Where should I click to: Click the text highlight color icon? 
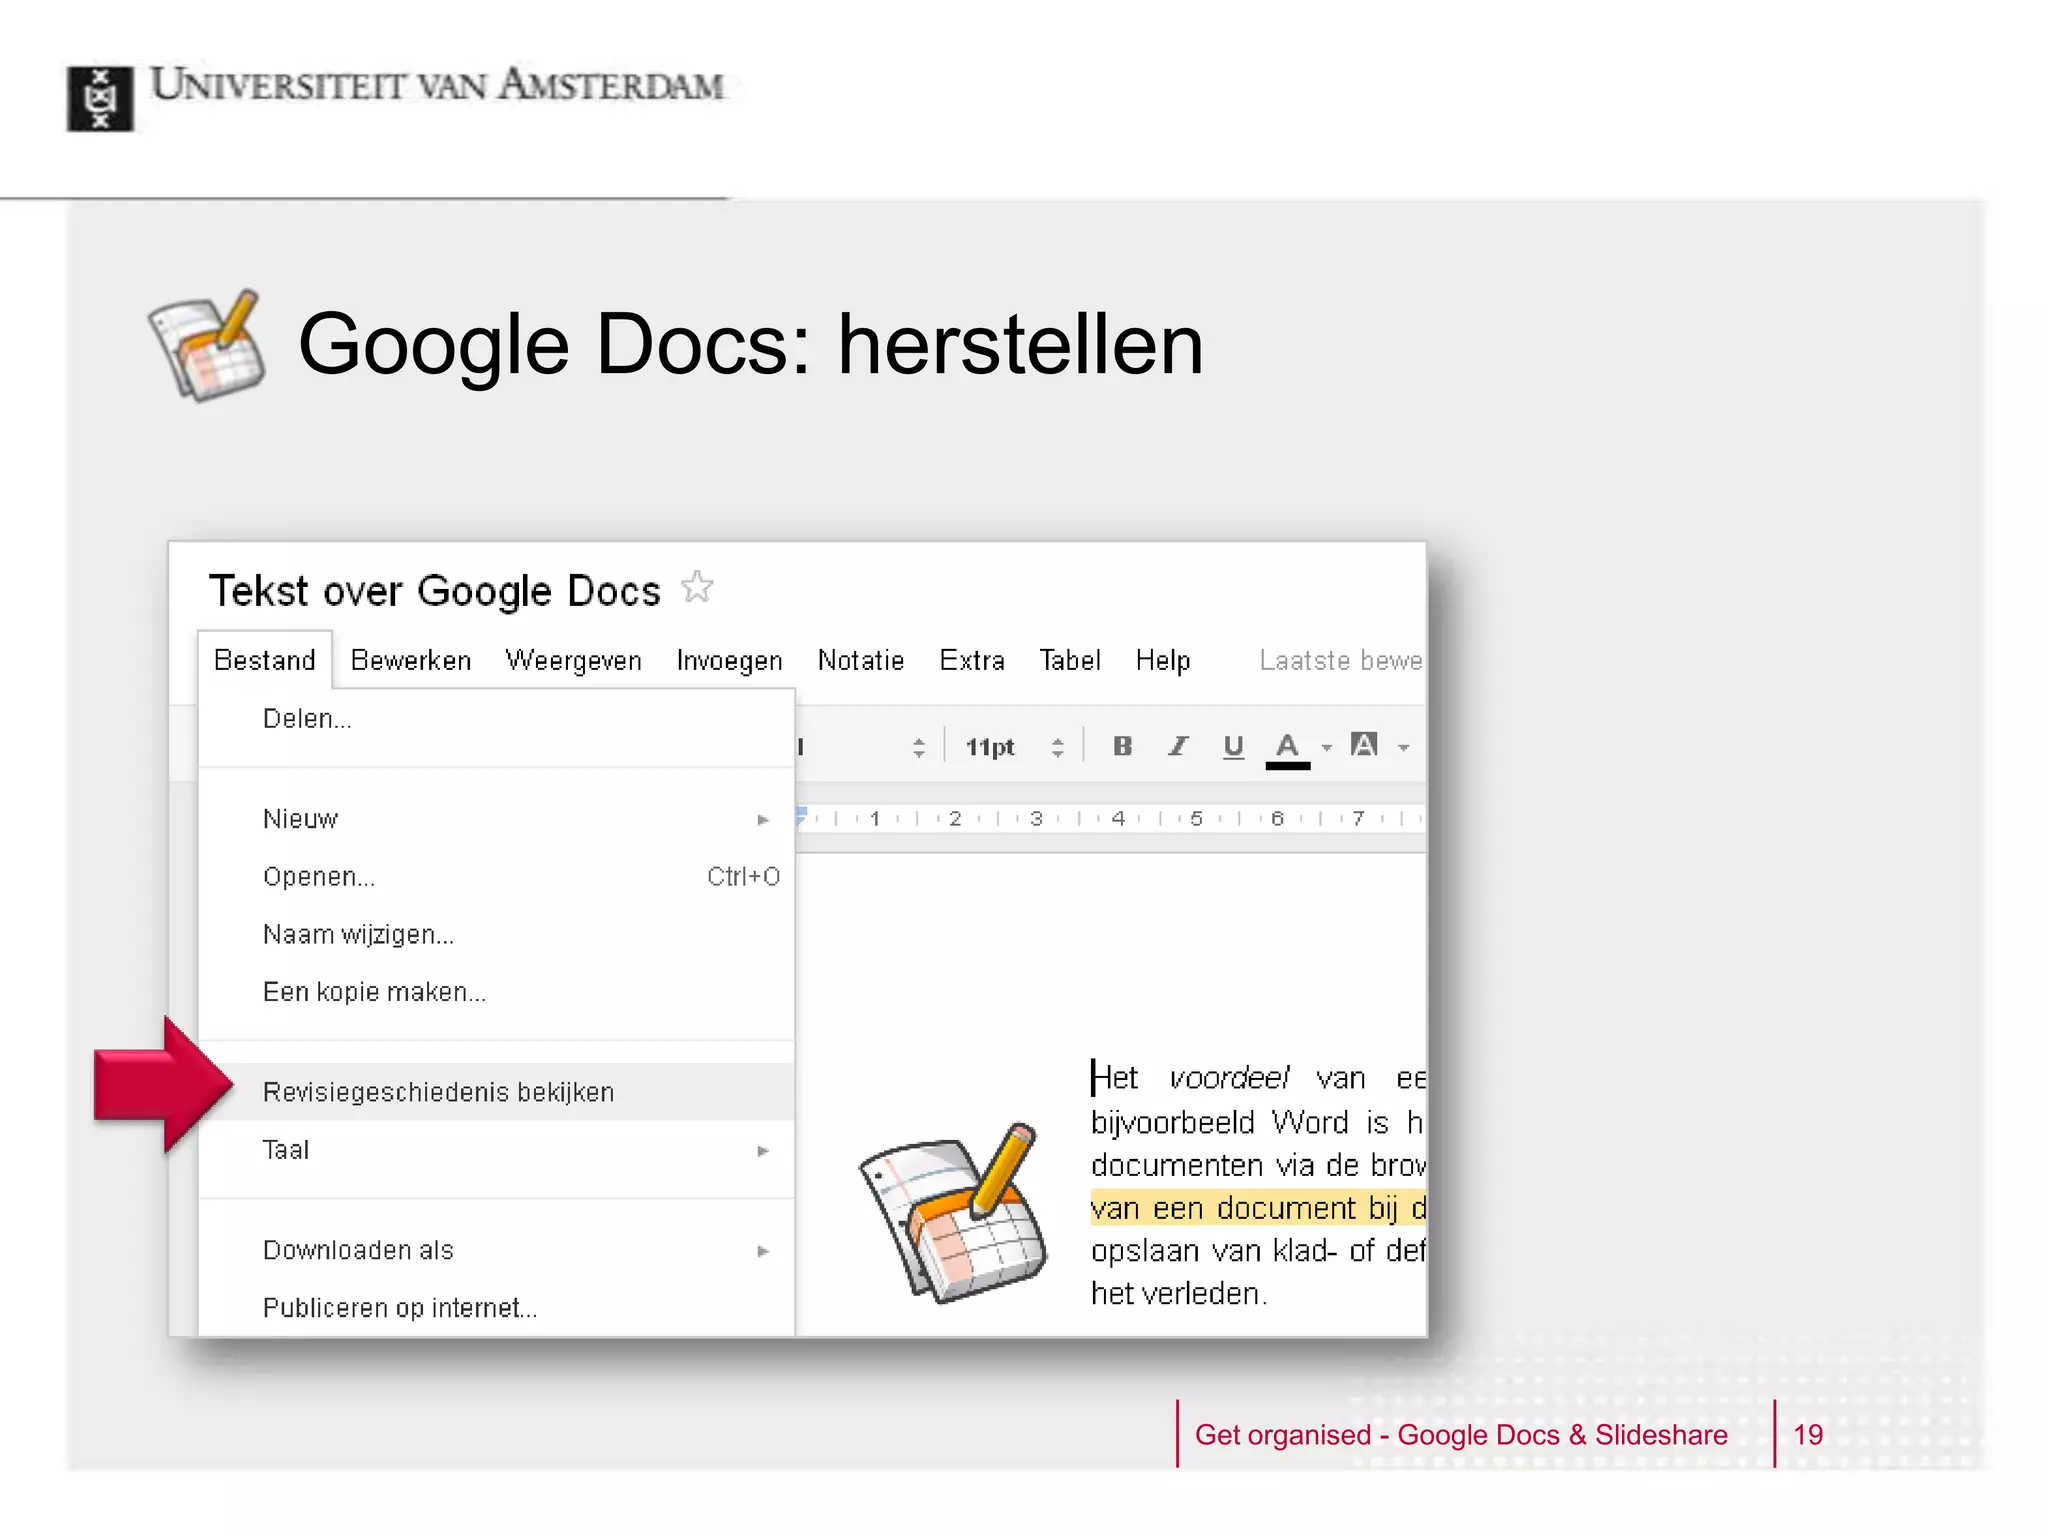pyautogui.click(x=1364, y=745)
